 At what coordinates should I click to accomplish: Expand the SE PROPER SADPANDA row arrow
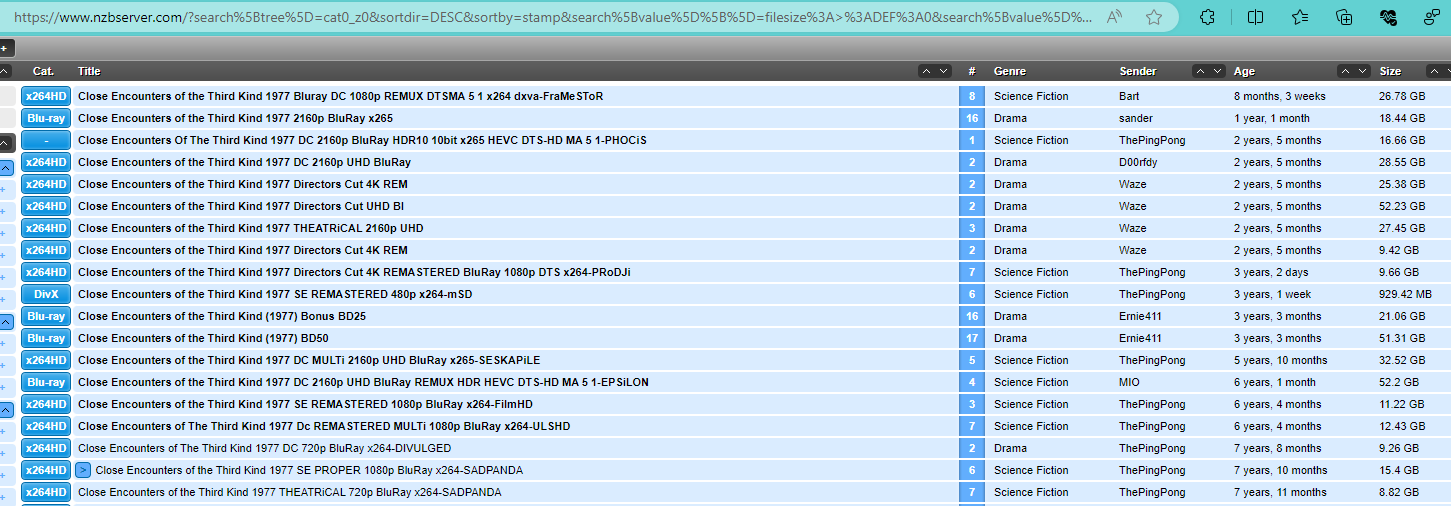(84, 470)
